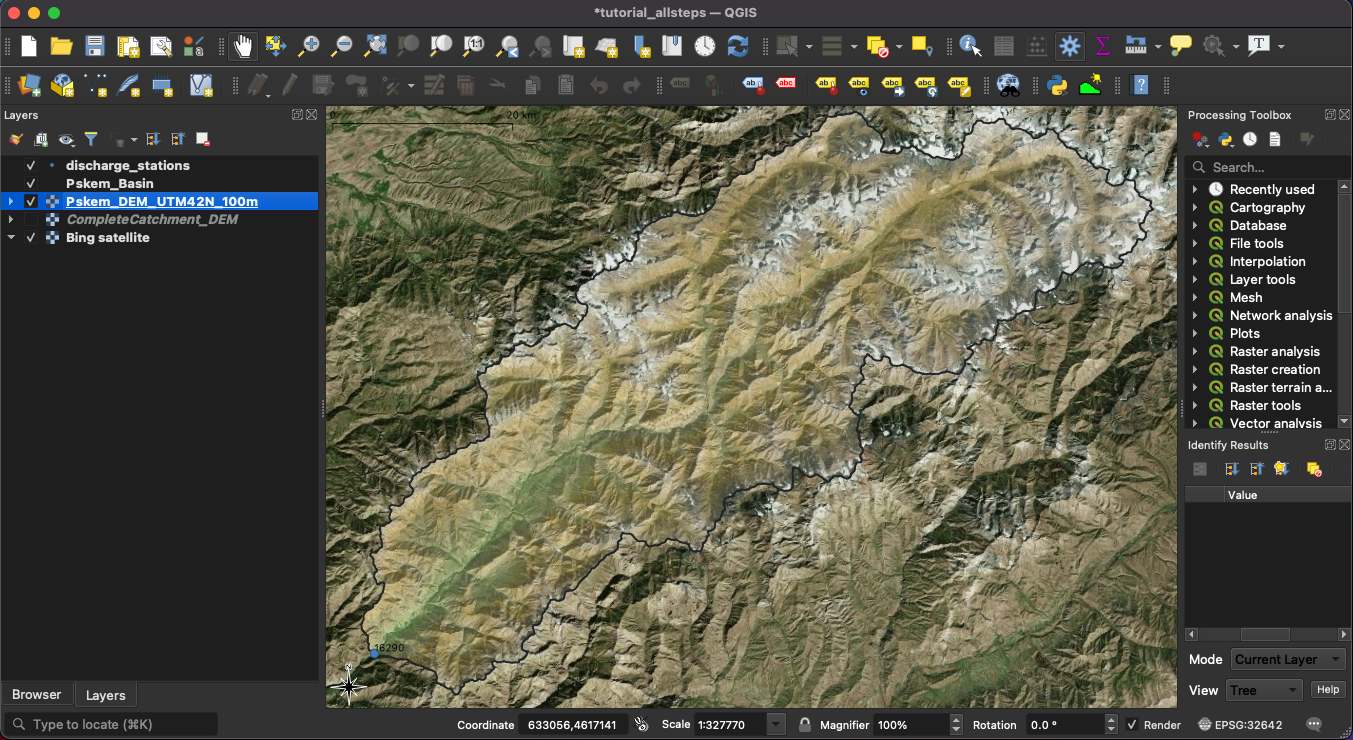Open the Statistical Summary sigma tool

tap(1103, 46)
